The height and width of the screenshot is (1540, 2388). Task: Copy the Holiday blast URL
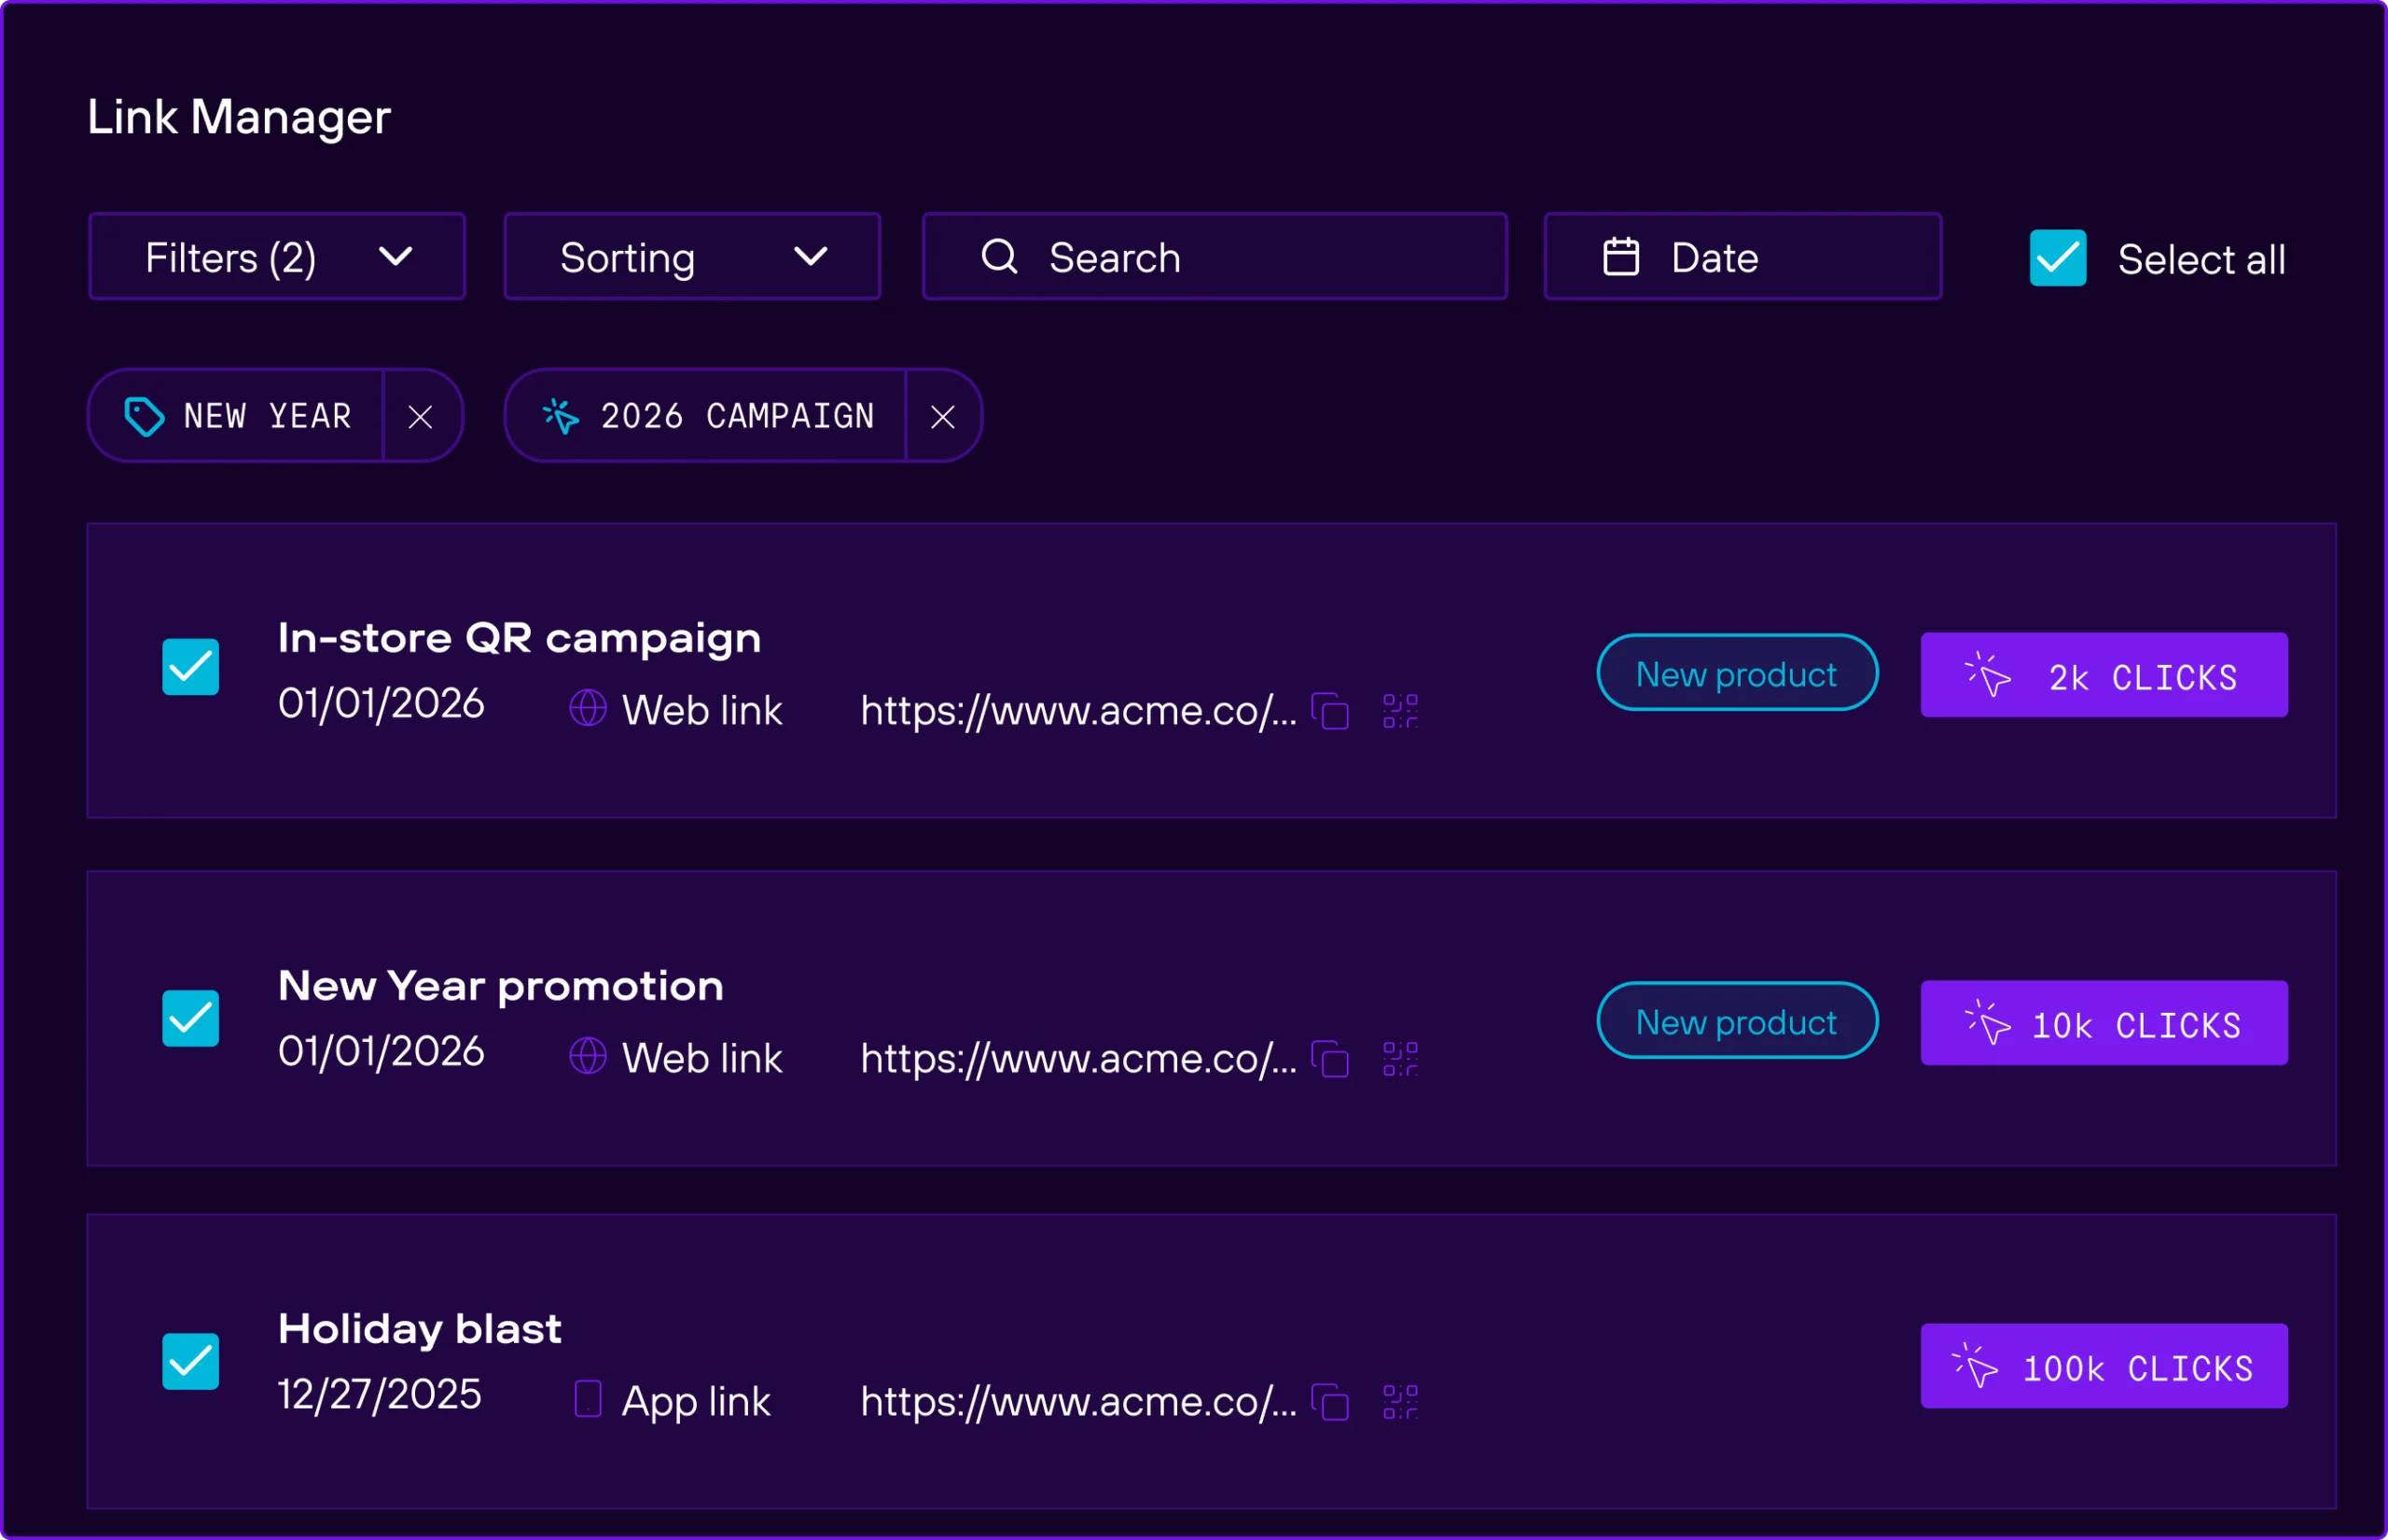(x=1331, y=1402)
